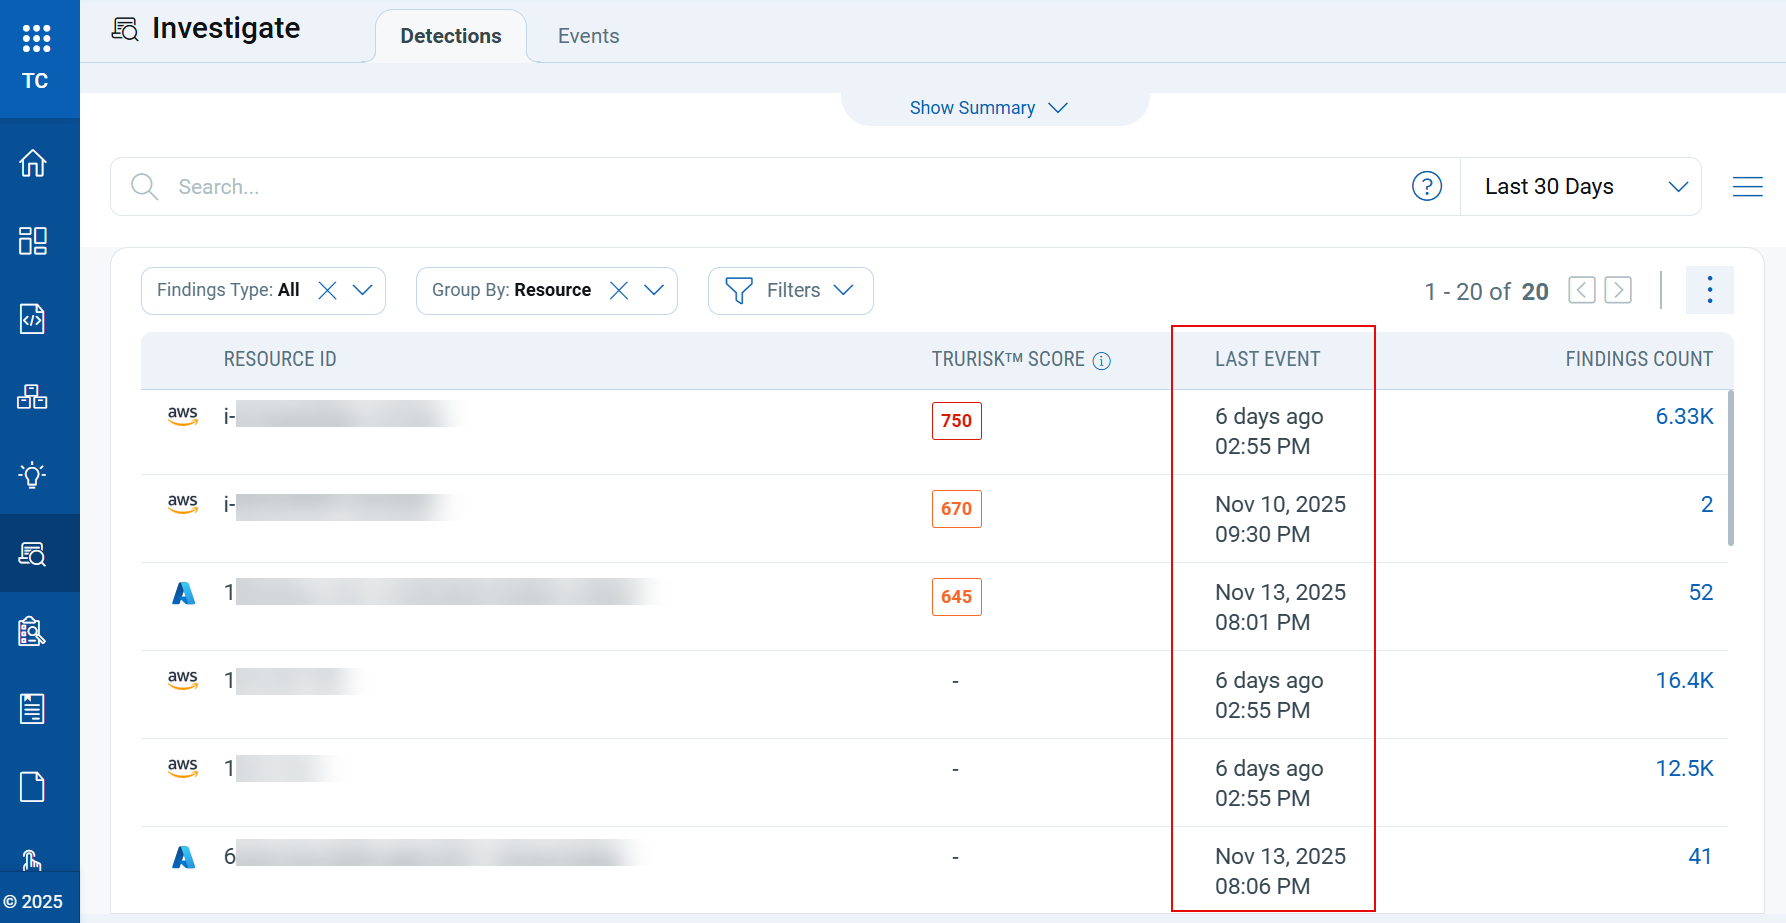
Task: Go to next page of results
Action: point(1618,290)
